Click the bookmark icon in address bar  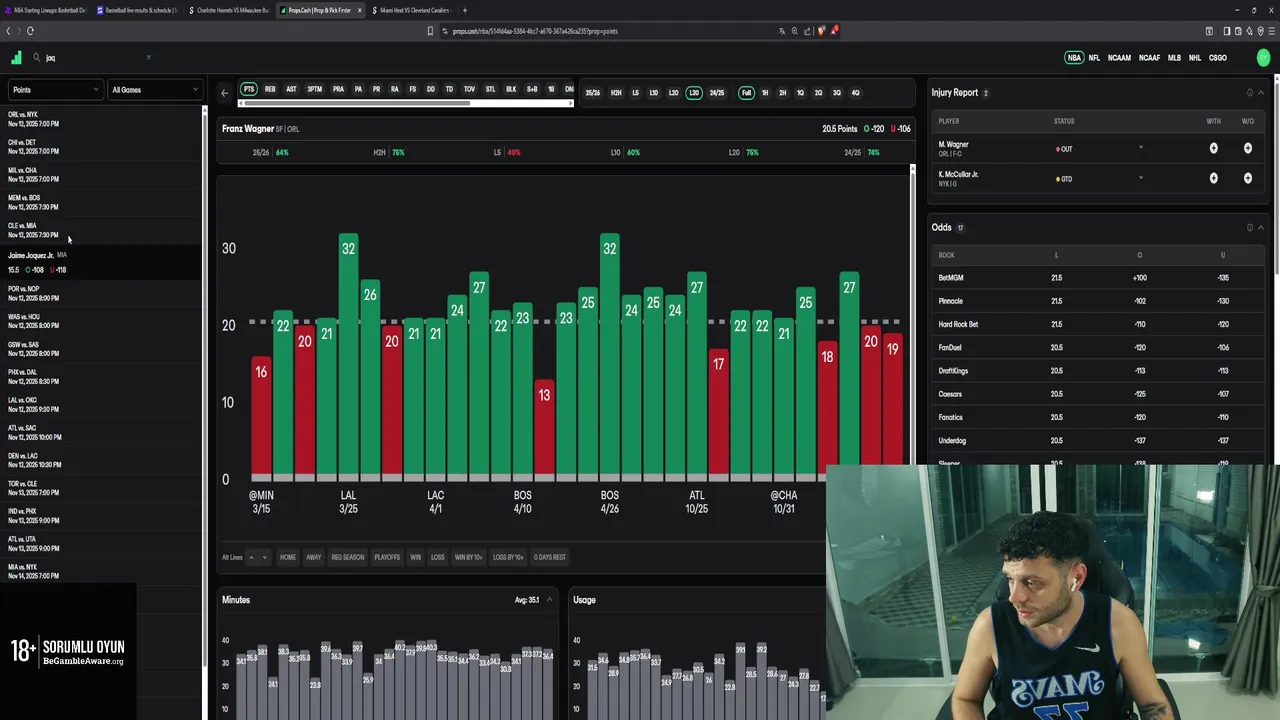[430, 31]
